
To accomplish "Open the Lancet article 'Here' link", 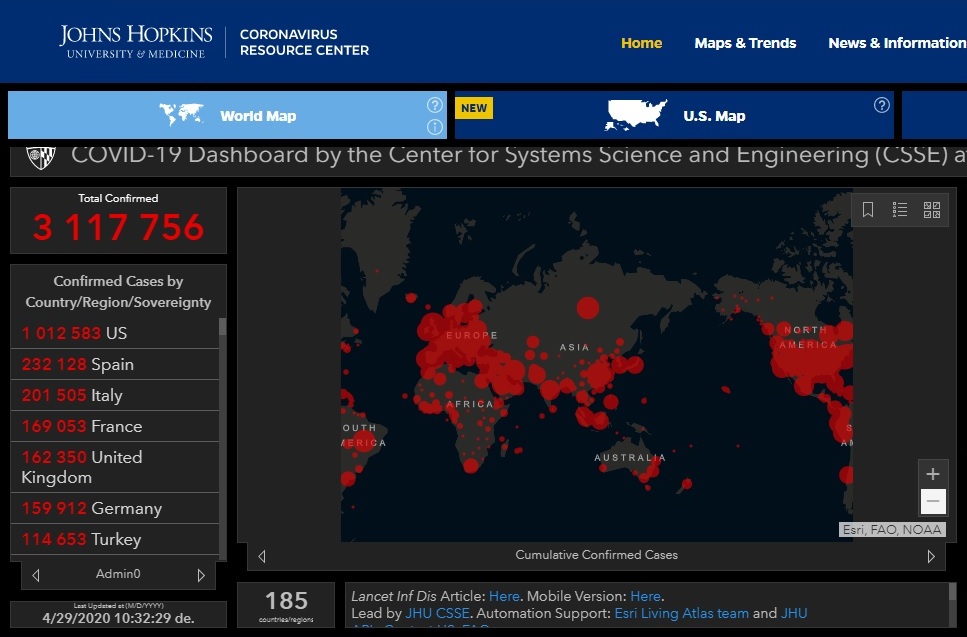I will (504, 596).
